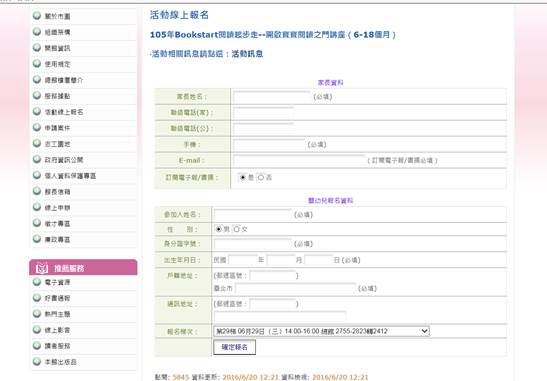Focus the 身分證字號 input field

click(x=253, y=244)
